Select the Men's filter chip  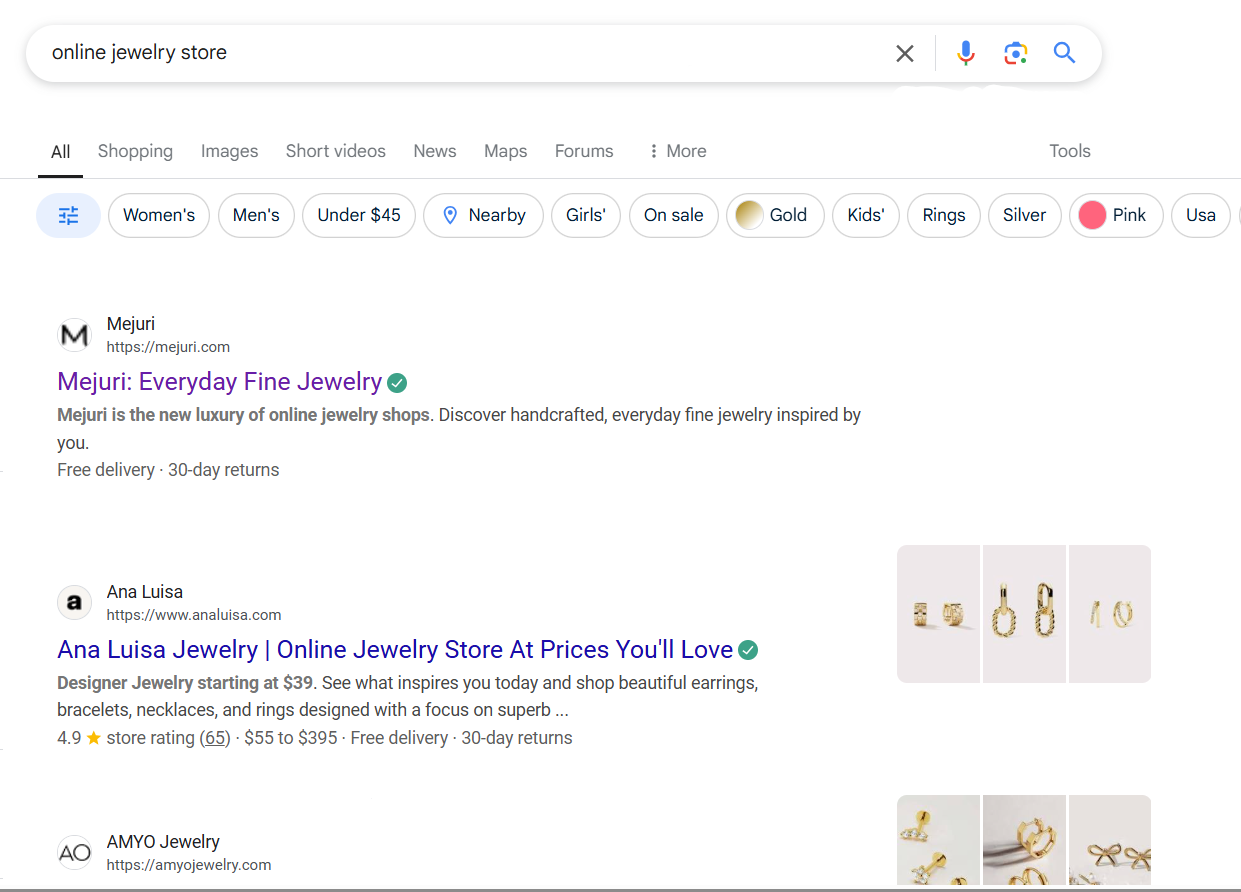pos(256,215)
